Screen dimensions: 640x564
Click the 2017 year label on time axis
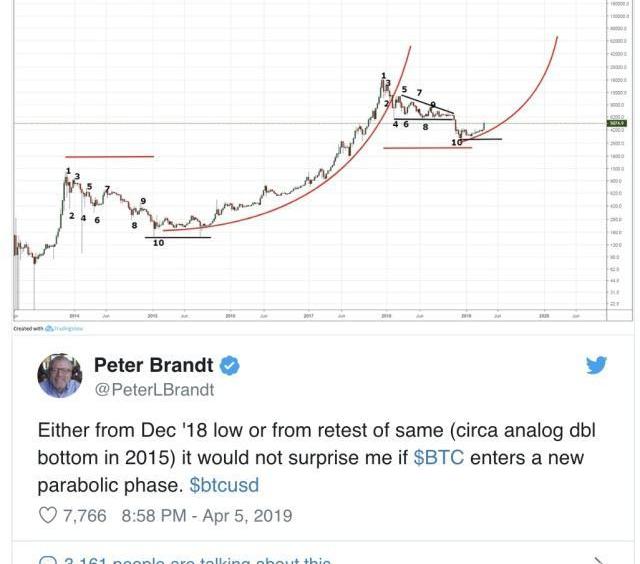(x=309, y=315)
